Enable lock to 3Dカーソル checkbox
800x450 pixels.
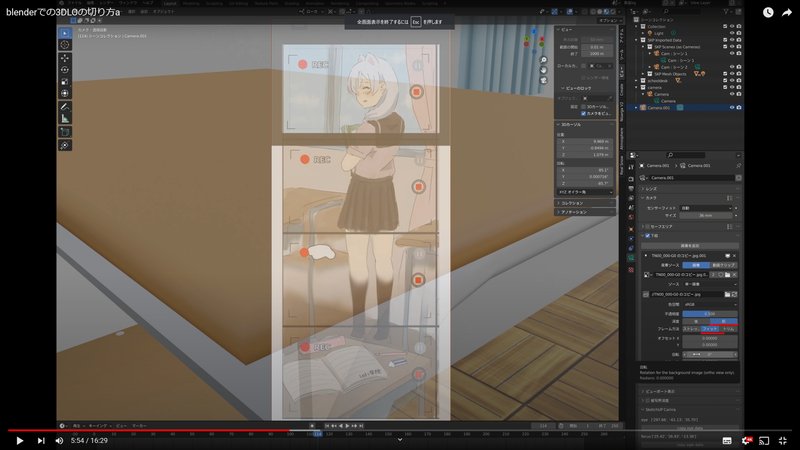(583, 107)
